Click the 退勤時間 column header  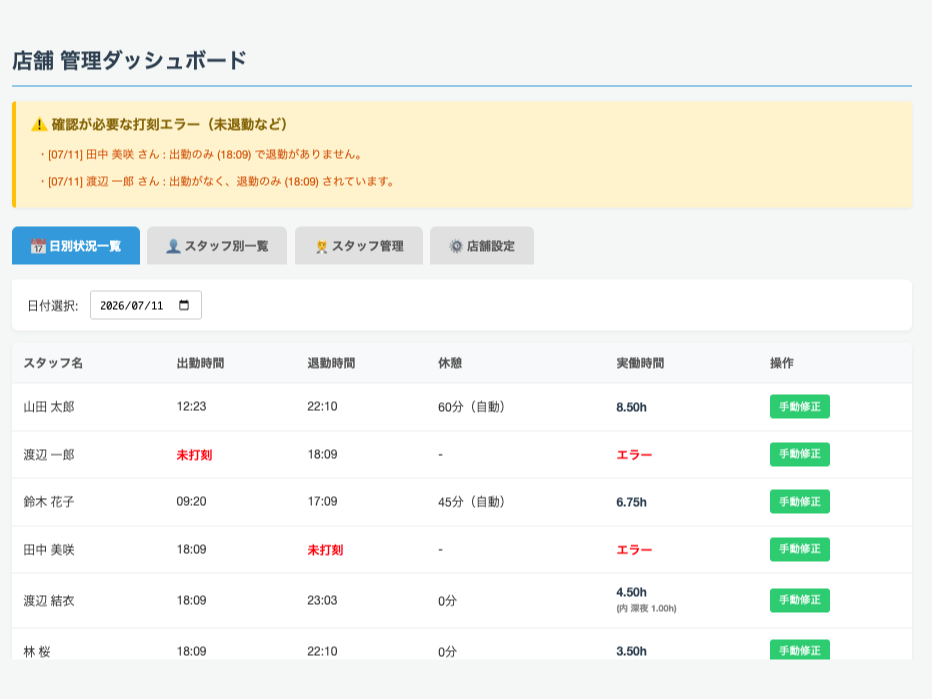click(331, 363)
